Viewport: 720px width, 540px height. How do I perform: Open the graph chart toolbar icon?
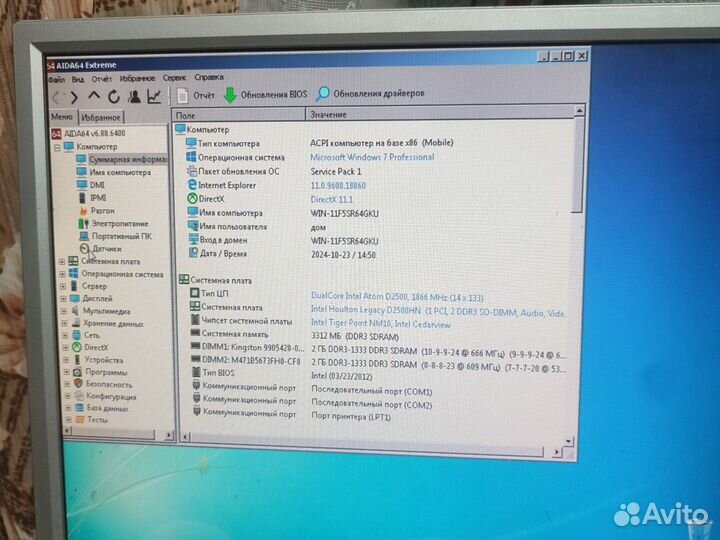point(153,97)
